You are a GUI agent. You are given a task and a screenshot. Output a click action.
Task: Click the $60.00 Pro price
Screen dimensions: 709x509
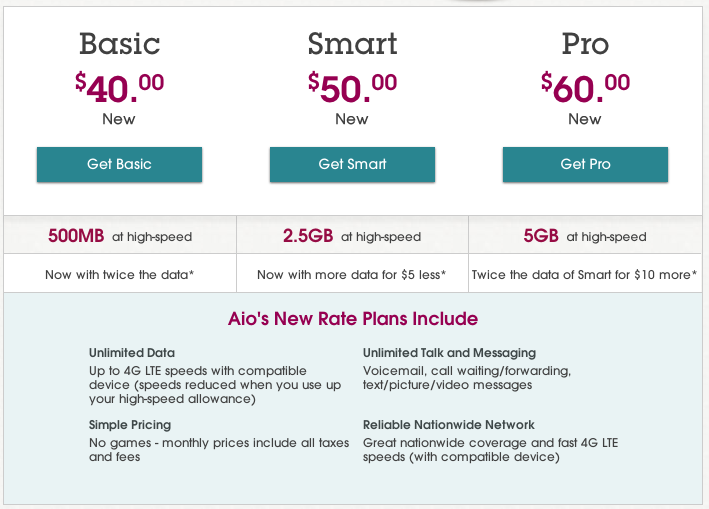tap(585, 88)
